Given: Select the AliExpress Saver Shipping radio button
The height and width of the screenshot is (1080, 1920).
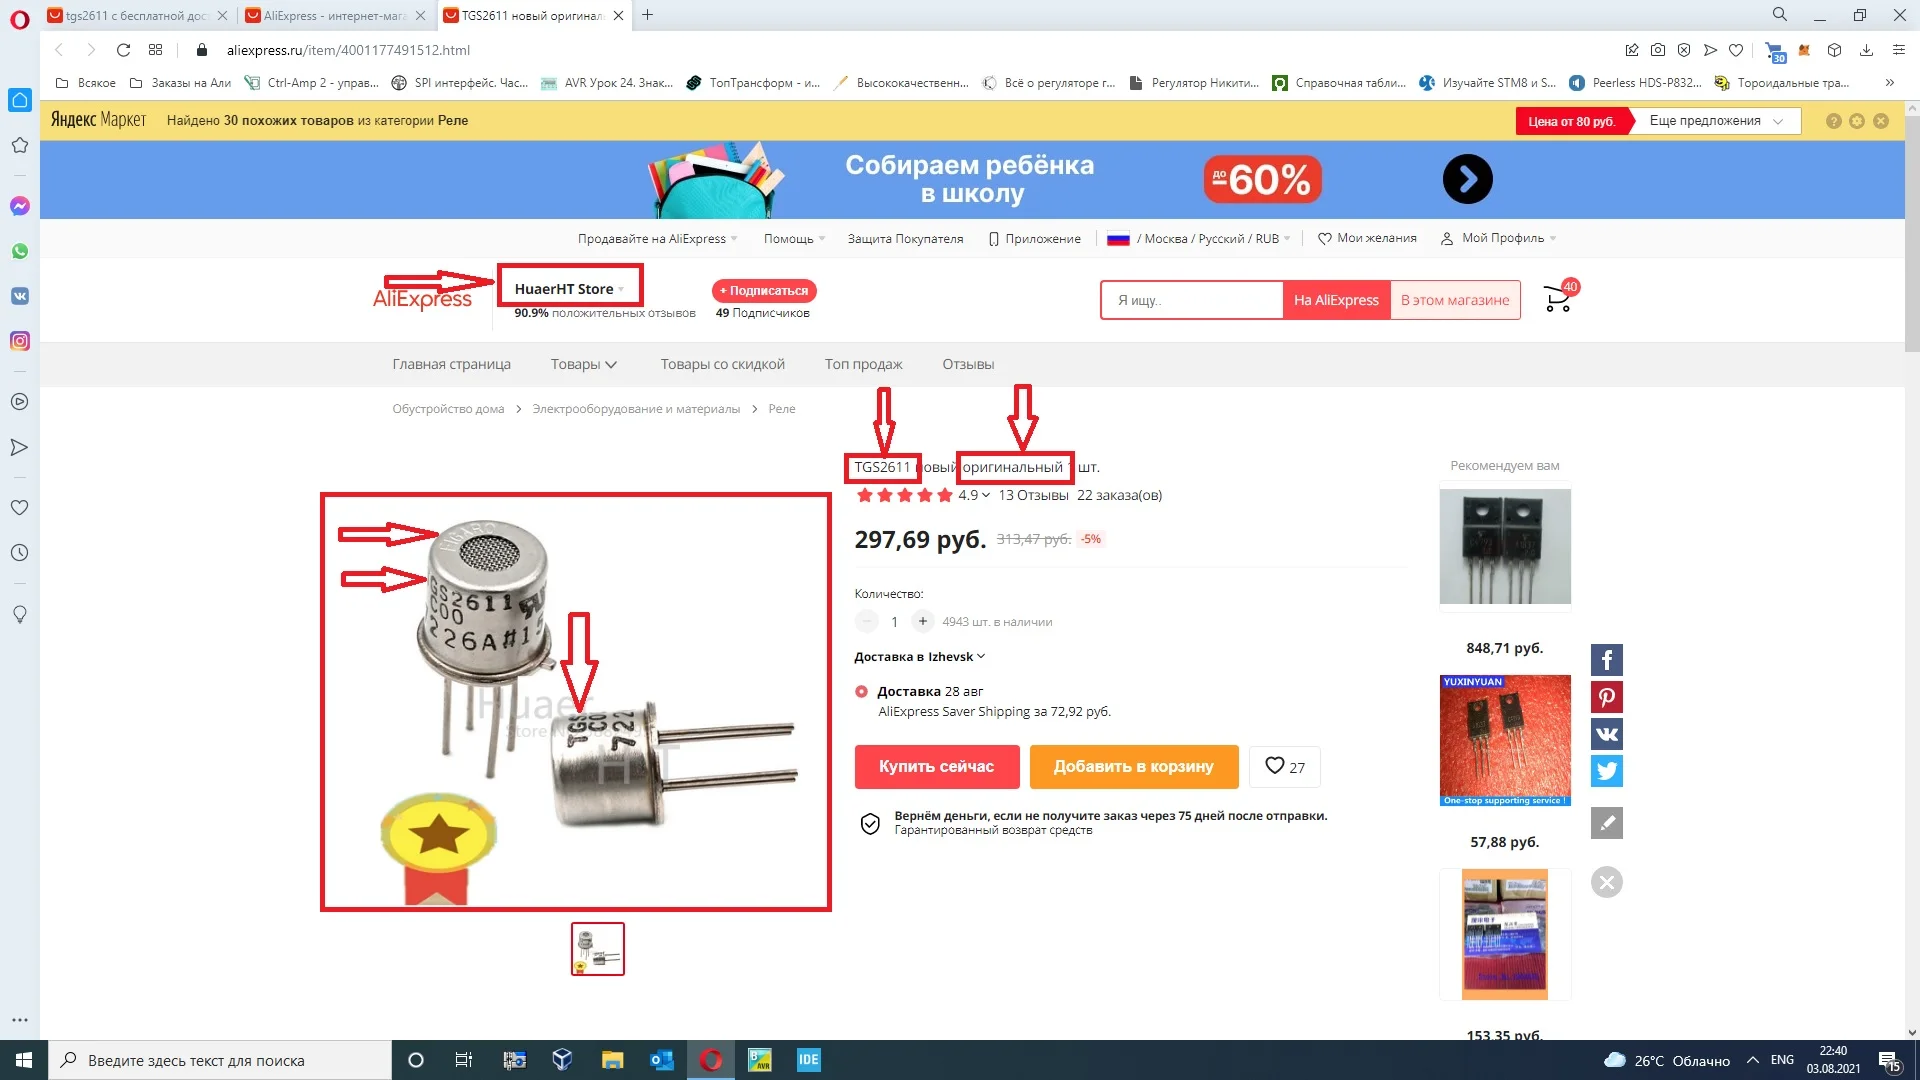Looking at the screenshot, I should (861, 691).
